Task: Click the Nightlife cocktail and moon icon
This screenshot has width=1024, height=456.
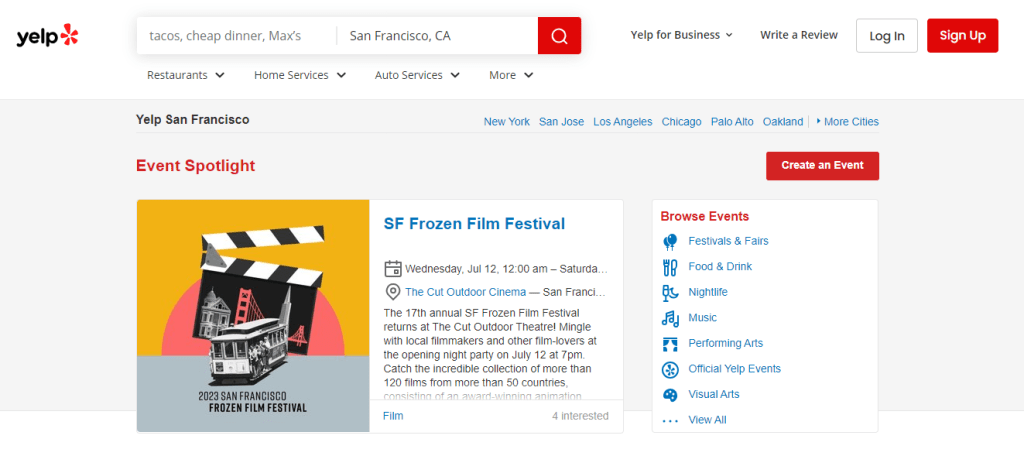Action: click(x=670, y=293)
